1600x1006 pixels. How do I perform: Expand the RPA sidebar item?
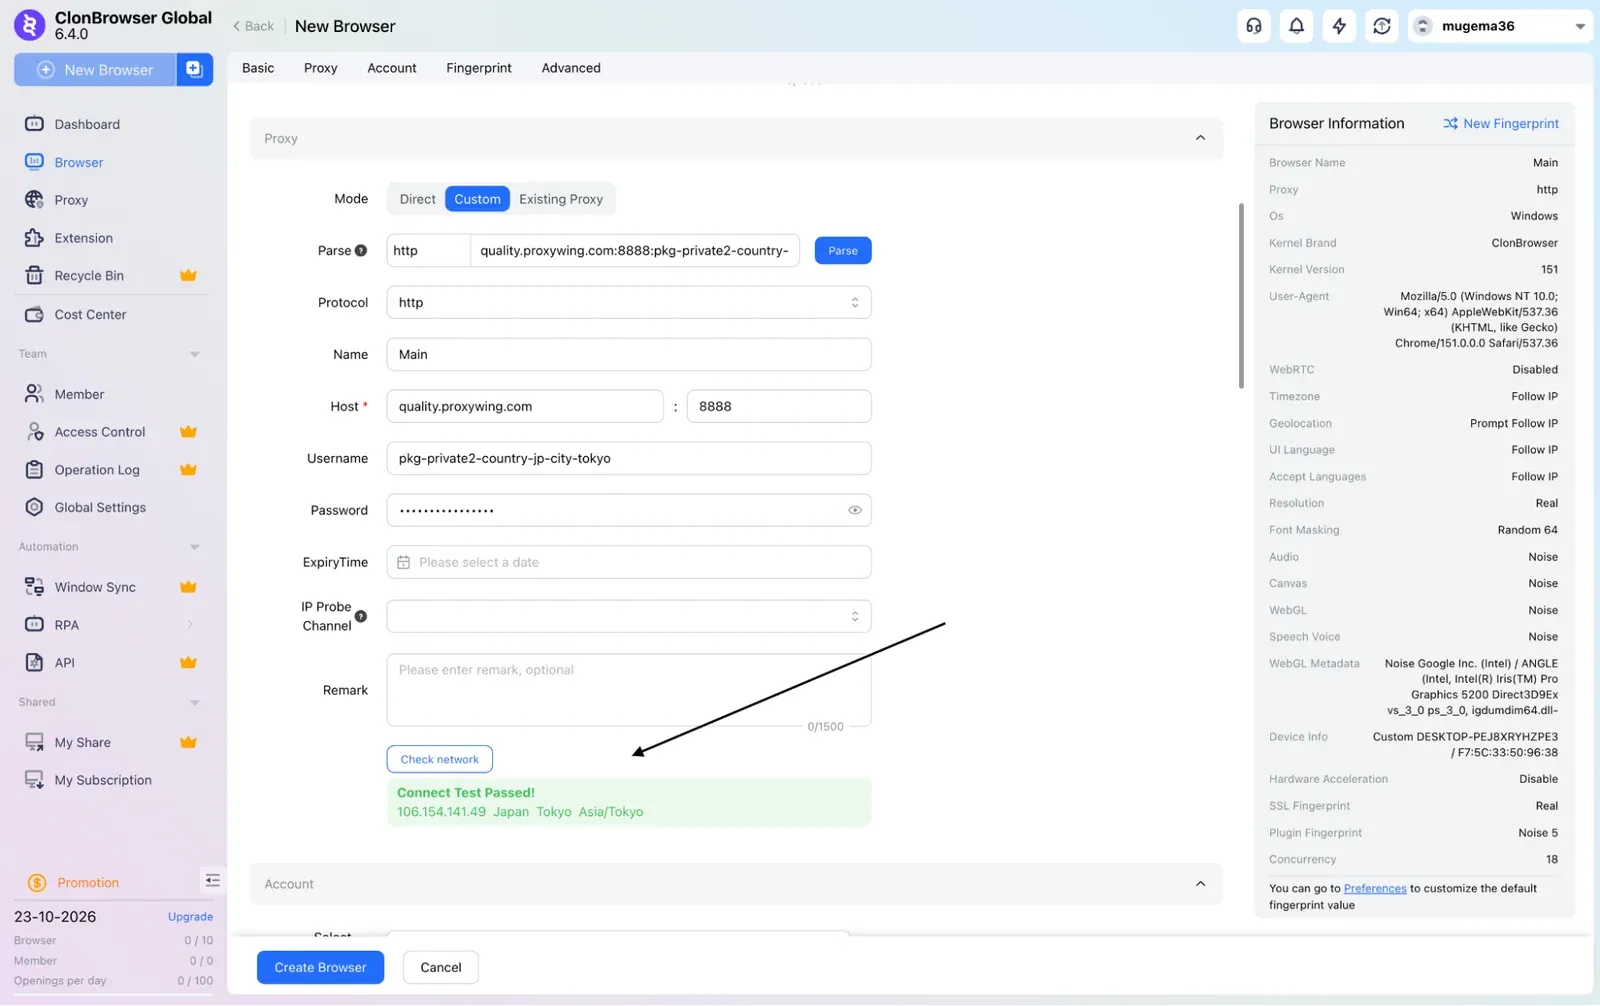click(x=190, y=625)
